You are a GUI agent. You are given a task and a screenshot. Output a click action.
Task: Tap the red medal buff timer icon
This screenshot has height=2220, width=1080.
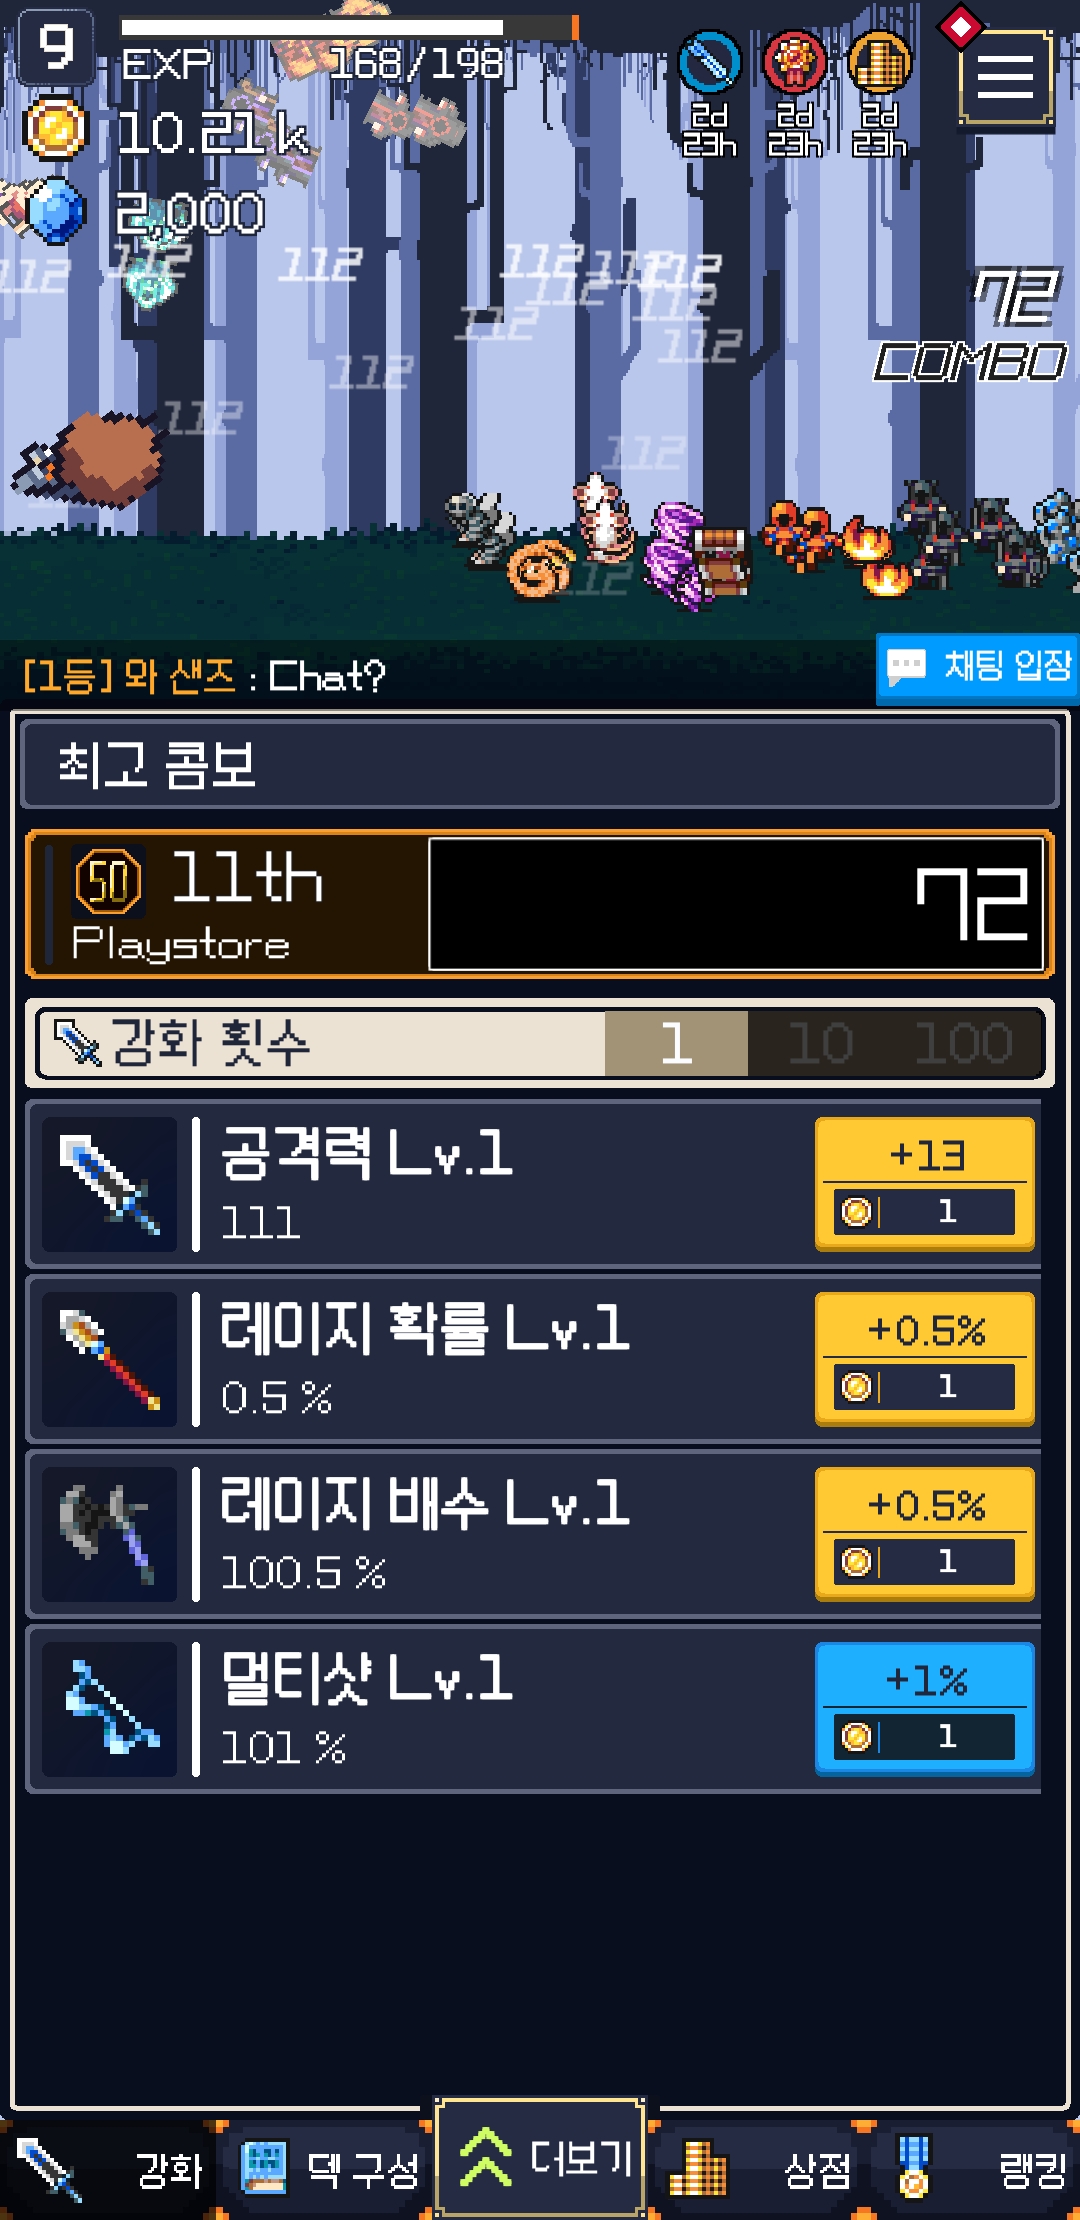tap(795, 62)
